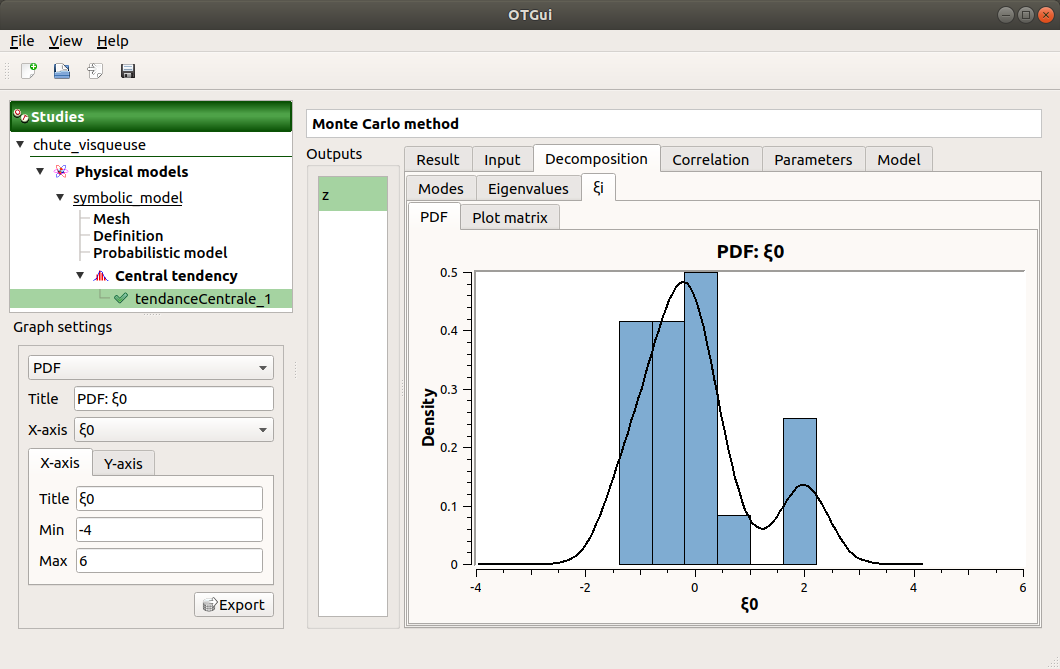Click the green checkmark beside tendanceCentrale_1
The image size is (1060, 669).
click(121, 298)
